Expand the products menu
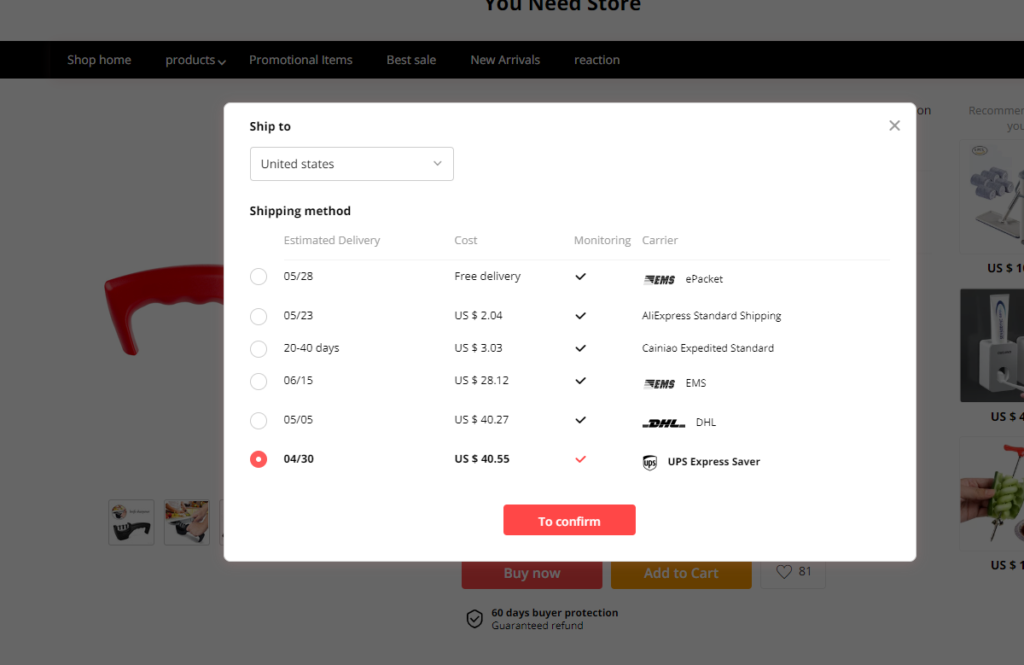This screenshot has height=665, width=1024. point(195,60)
